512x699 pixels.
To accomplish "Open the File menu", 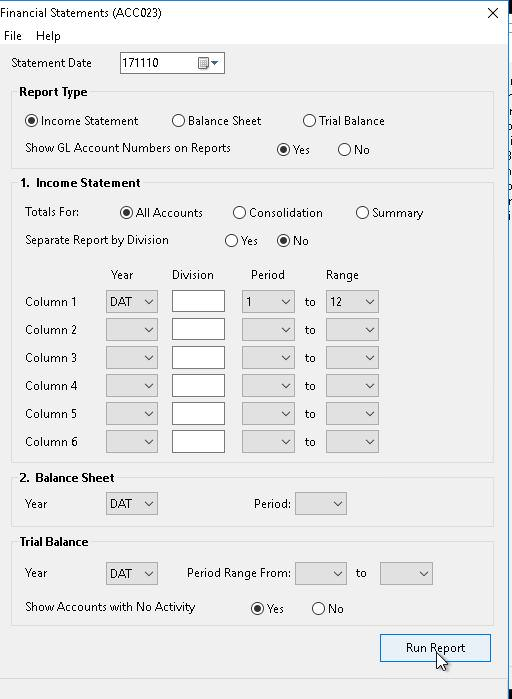I will coord(12,36).
